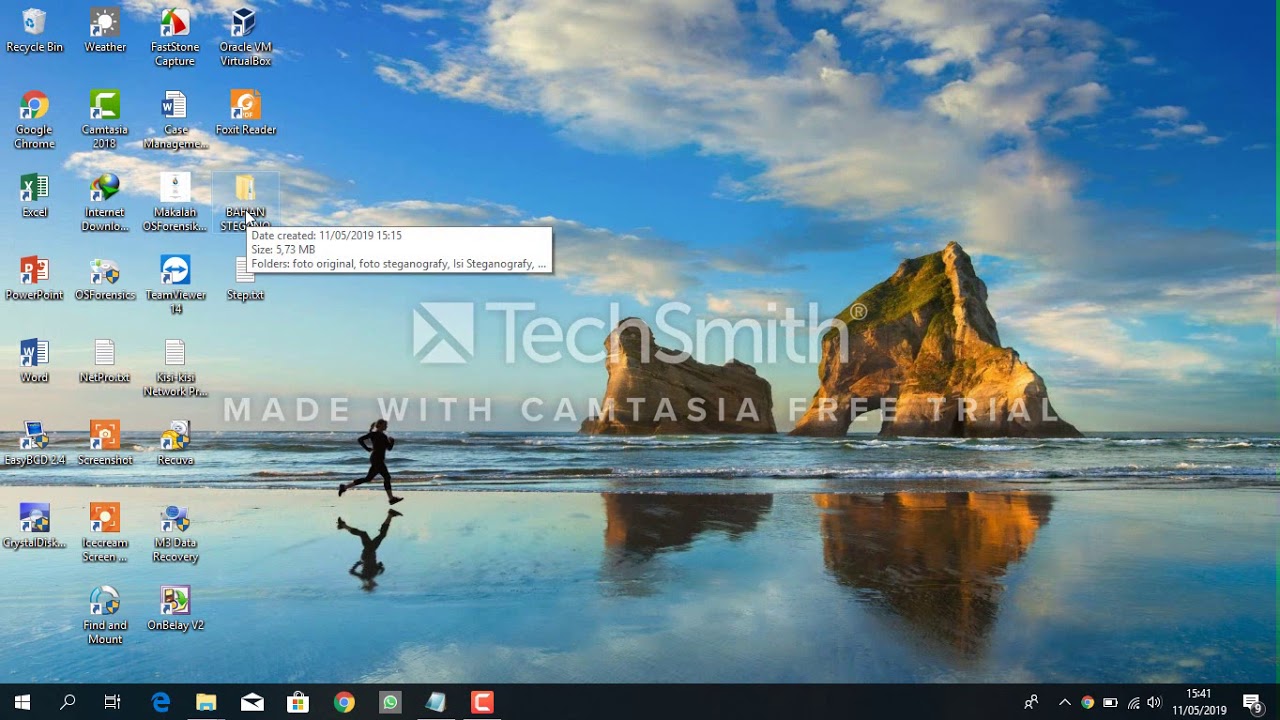Select the NetPro.txt file icon
1280x720 pixels.
pos(105,362)
